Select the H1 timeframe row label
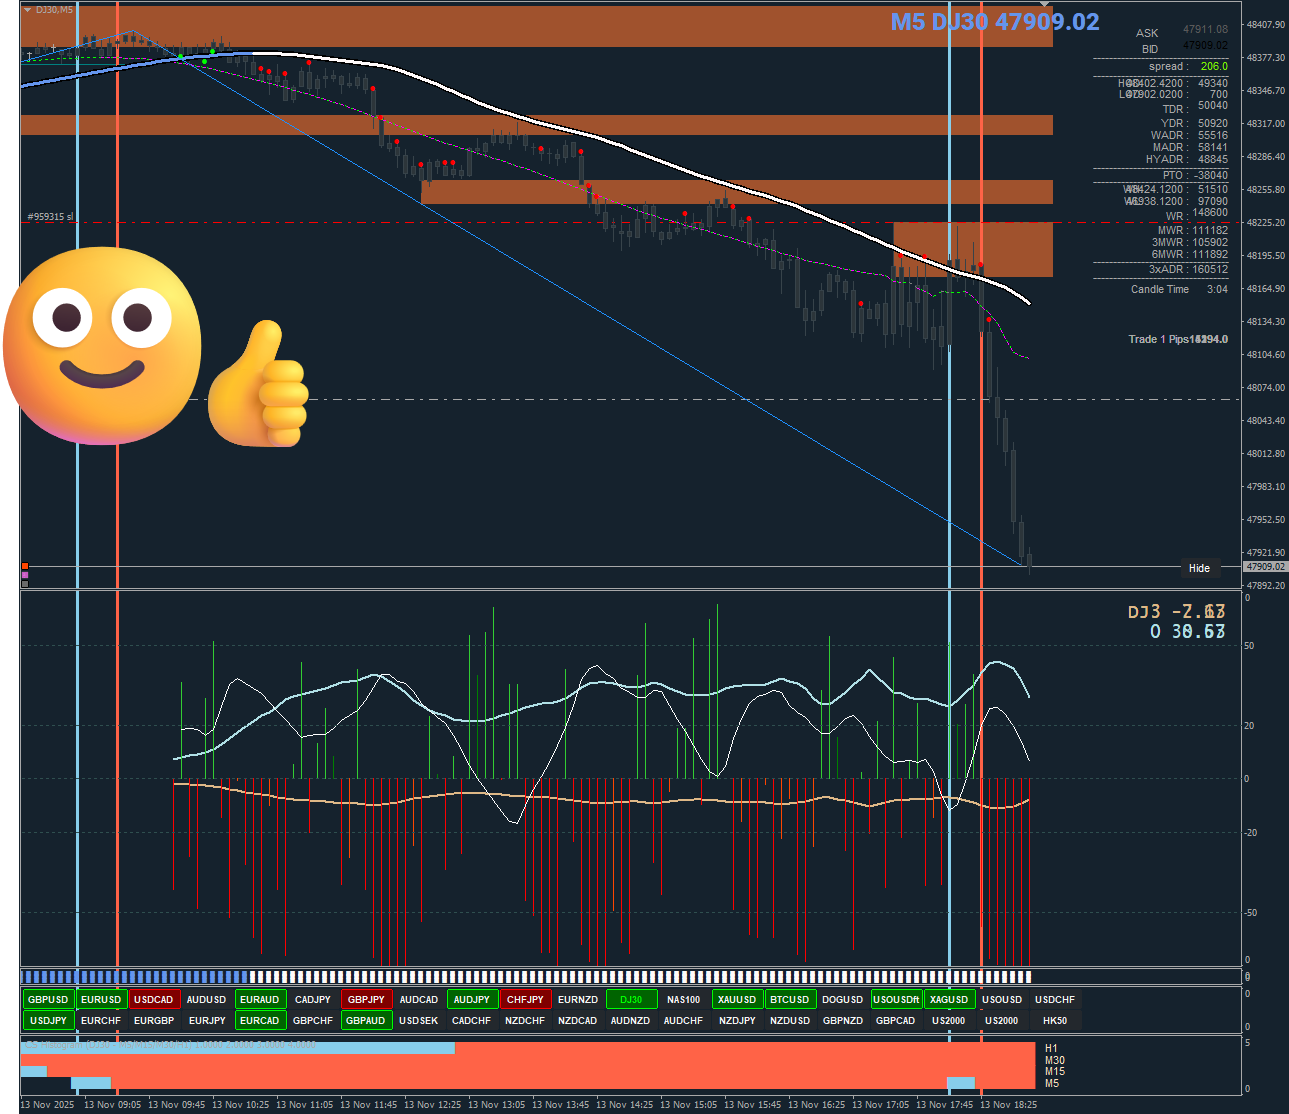 [1051, 1049]
